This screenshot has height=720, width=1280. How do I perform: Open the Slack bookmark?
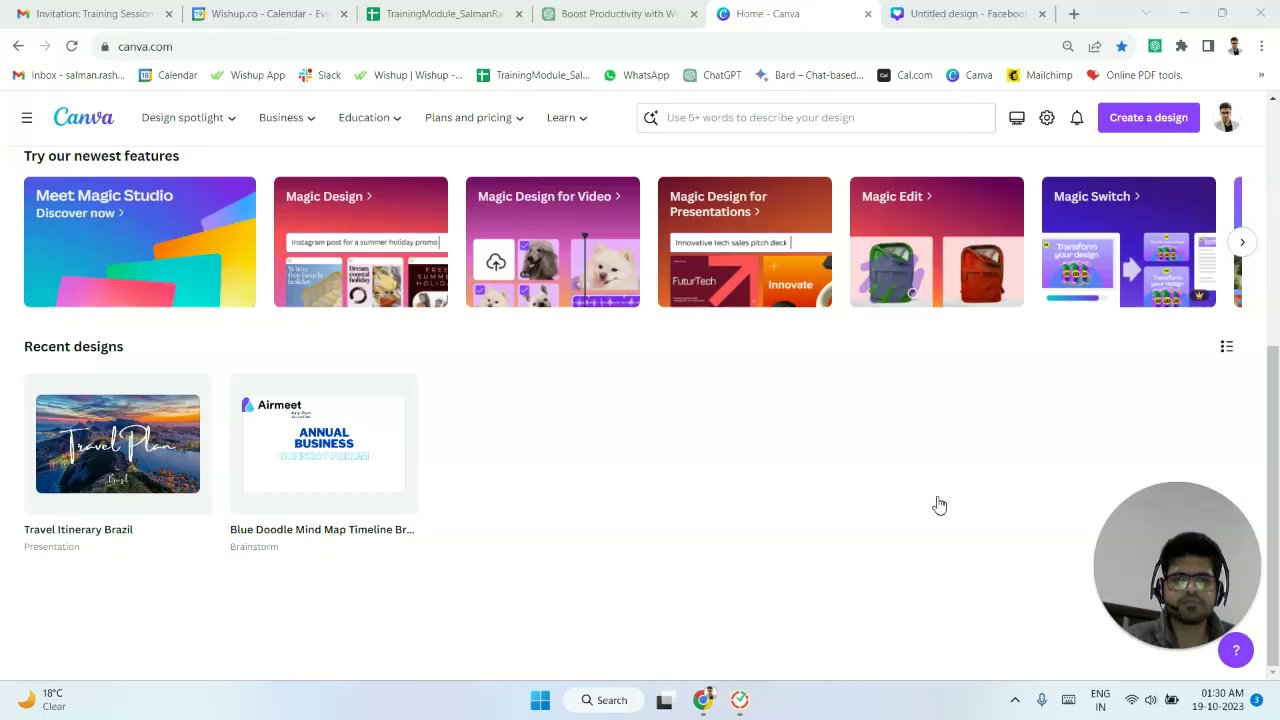pos(320,75)
